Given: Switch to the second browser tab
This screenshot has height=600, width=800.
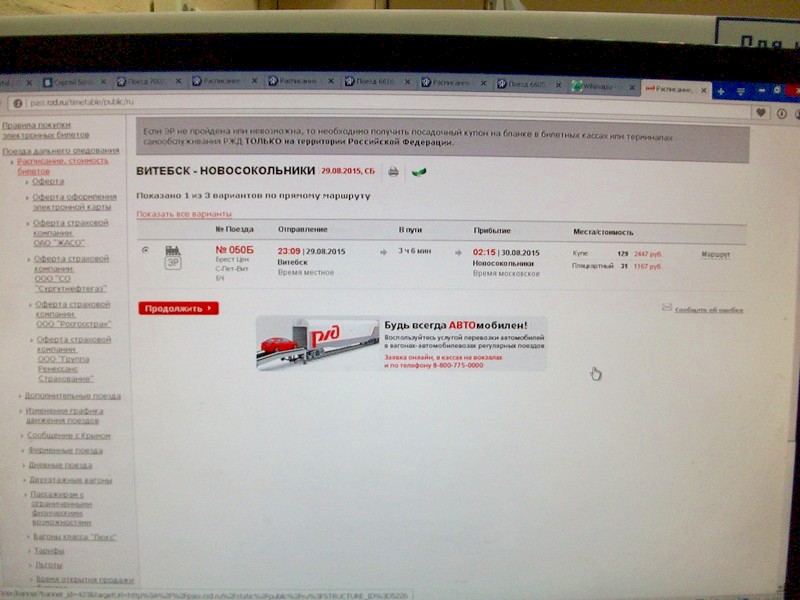Looking at the screenshot, I should [70, 82].
